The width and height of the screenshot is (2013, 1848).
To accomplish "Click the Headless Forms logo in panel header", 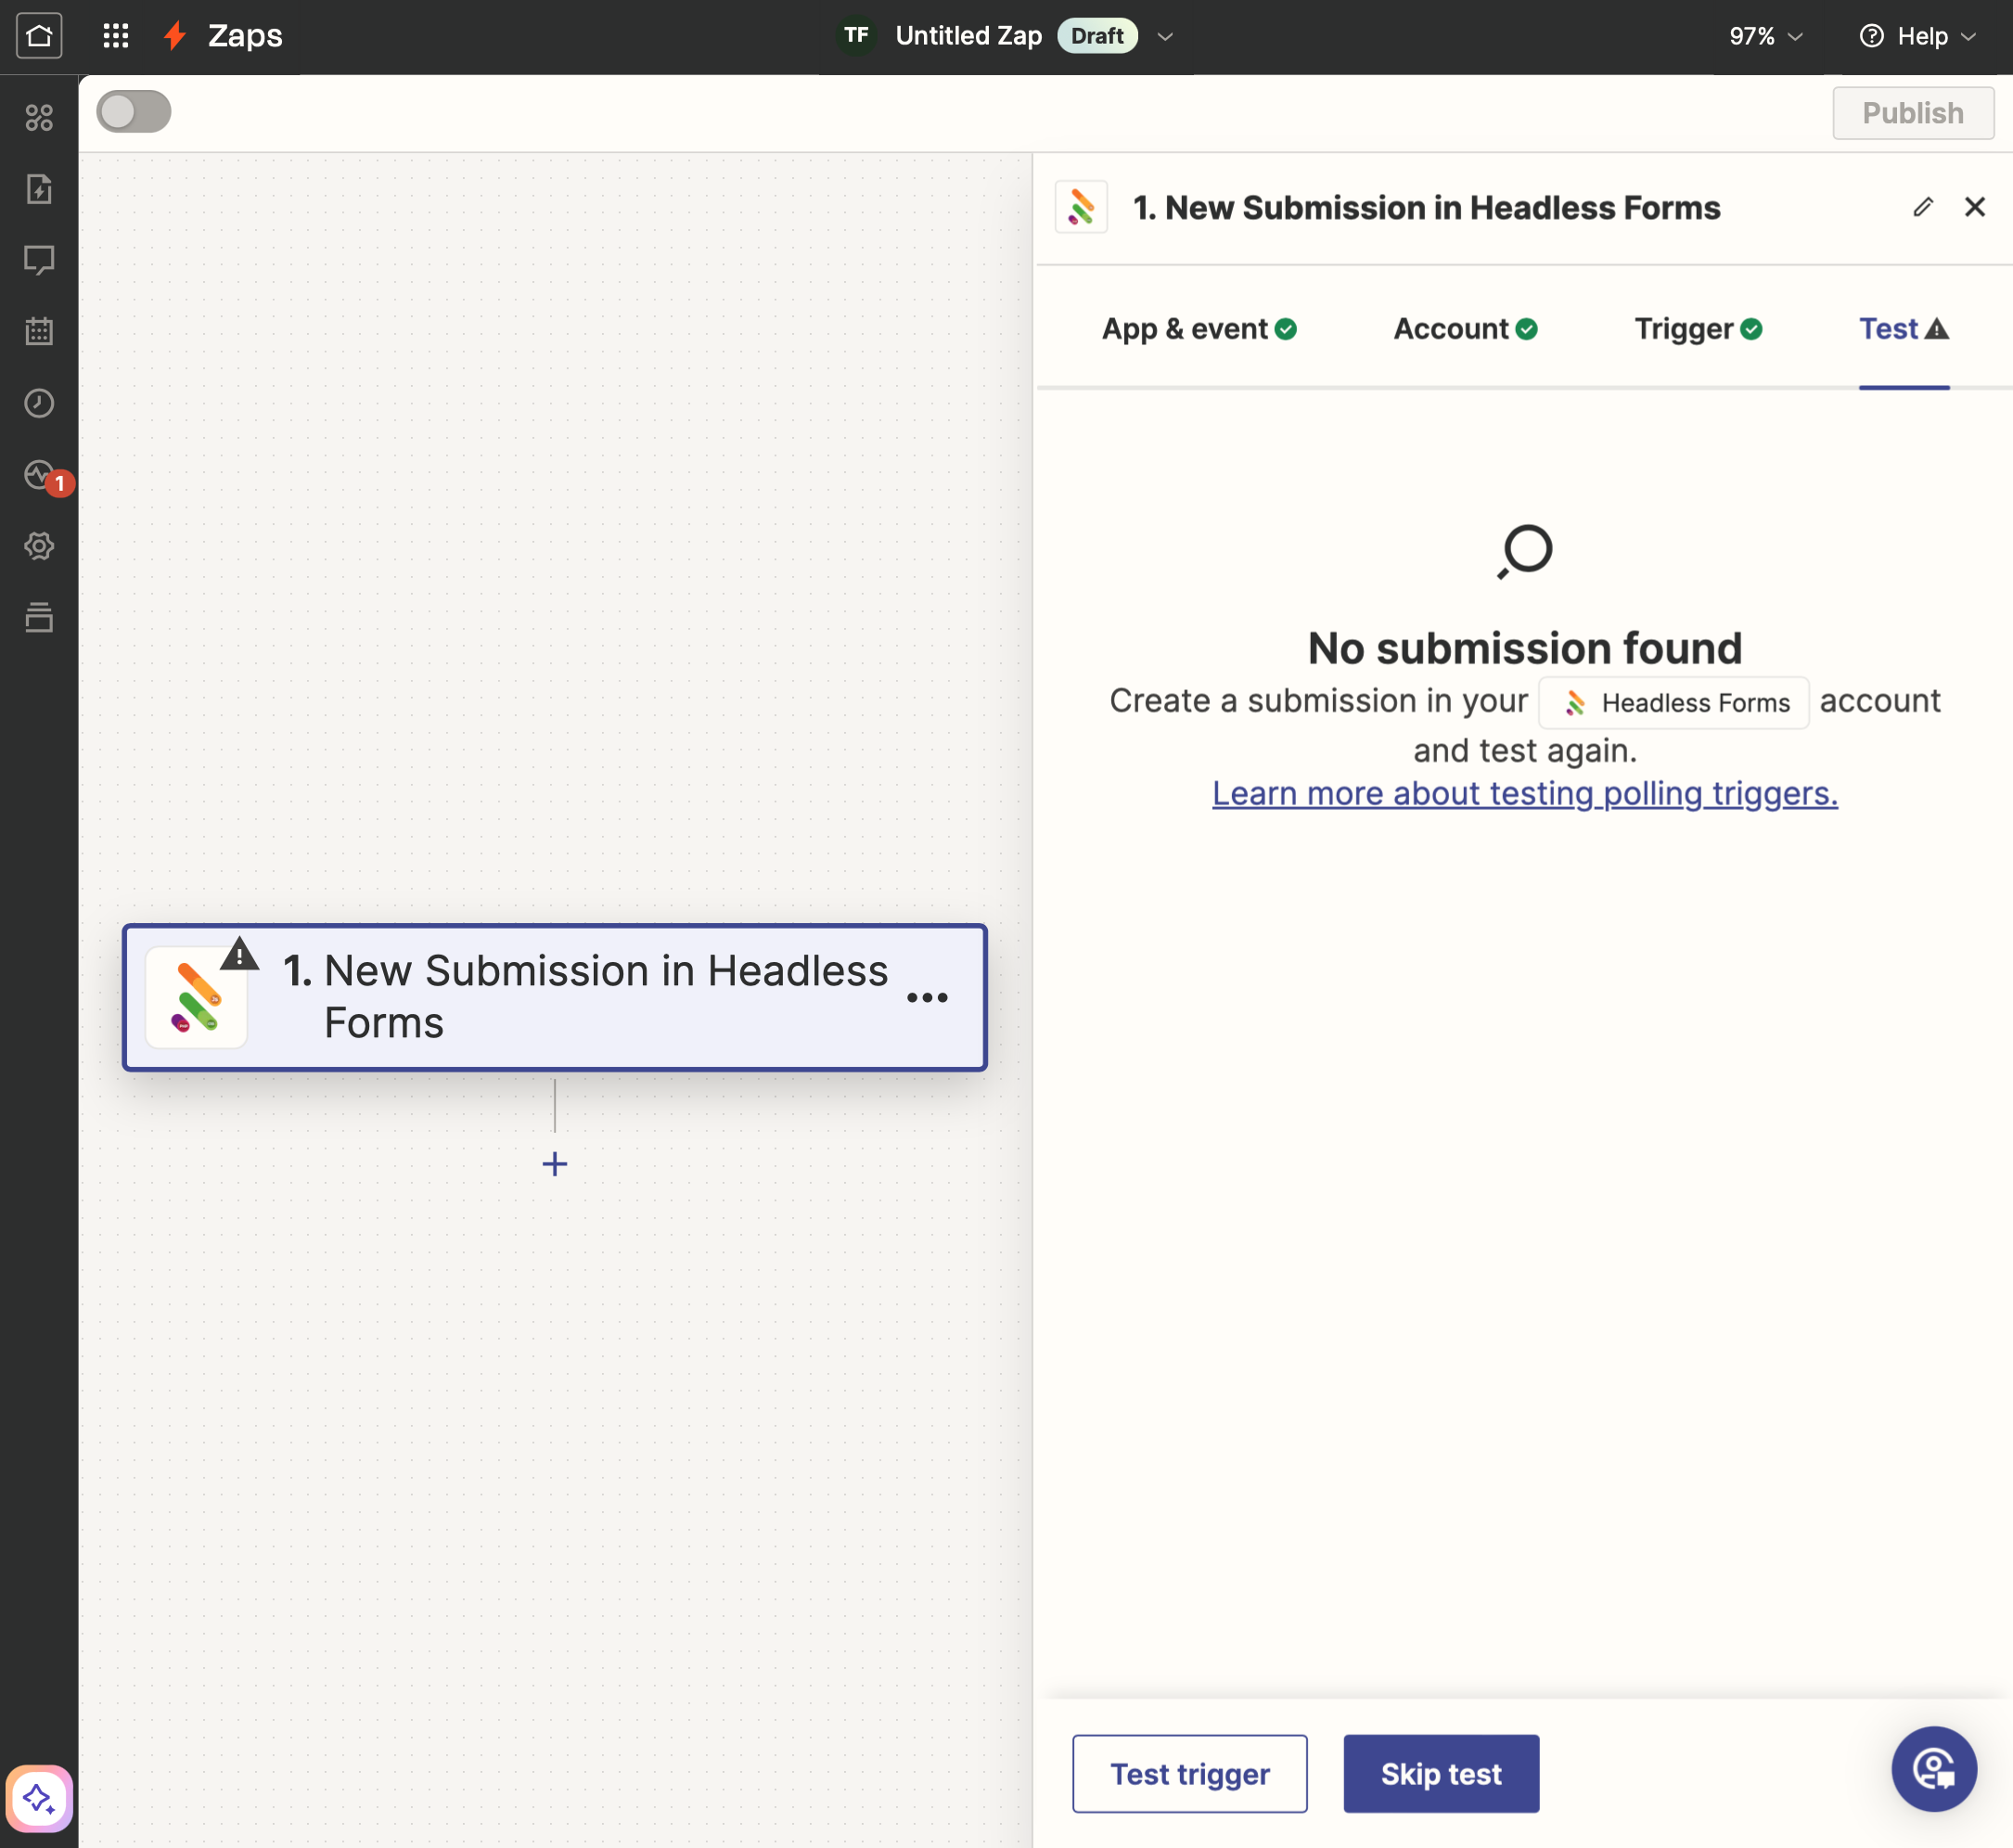I will point(1081,207).
